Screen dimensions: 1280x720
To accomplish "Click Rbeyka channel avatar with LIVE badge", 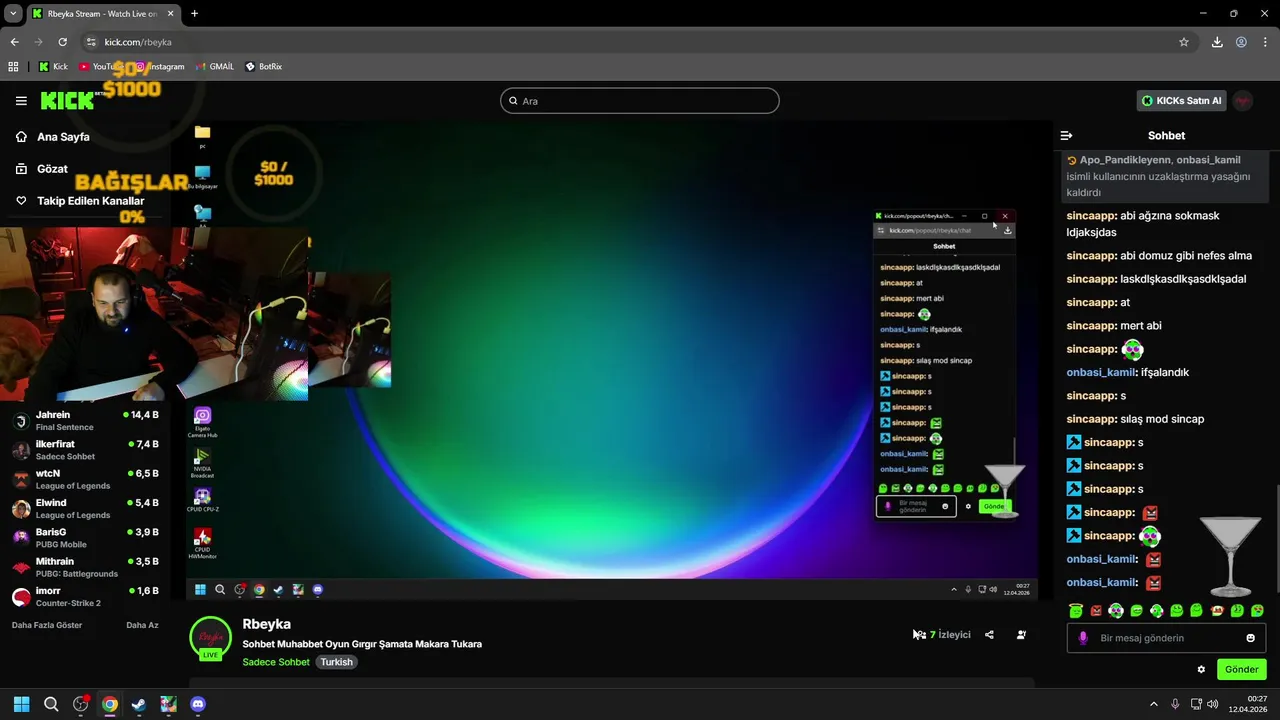I will 210,639.
